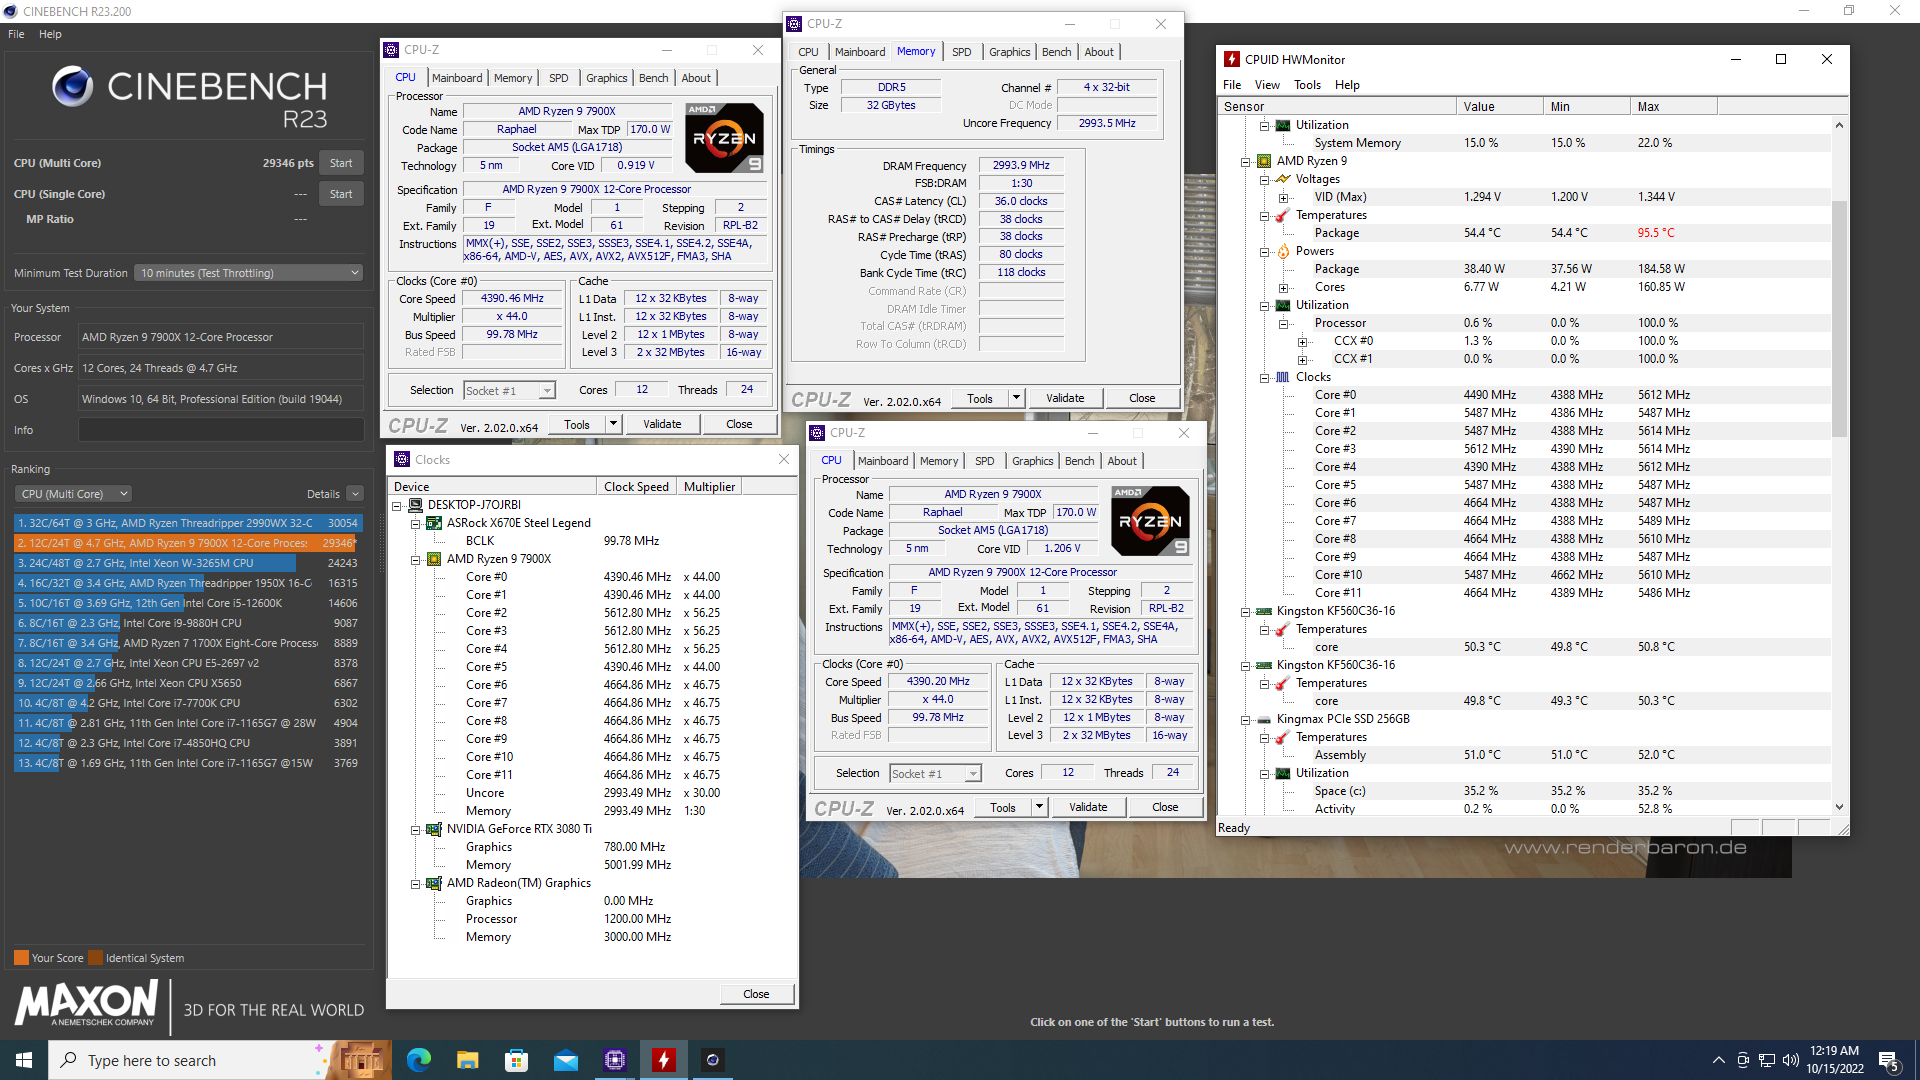Open Socket #1 selection in top CPU-Z window
The width and height of the screenshot is (1920, 1080).
pyautogui.click(x=509, y=391)
